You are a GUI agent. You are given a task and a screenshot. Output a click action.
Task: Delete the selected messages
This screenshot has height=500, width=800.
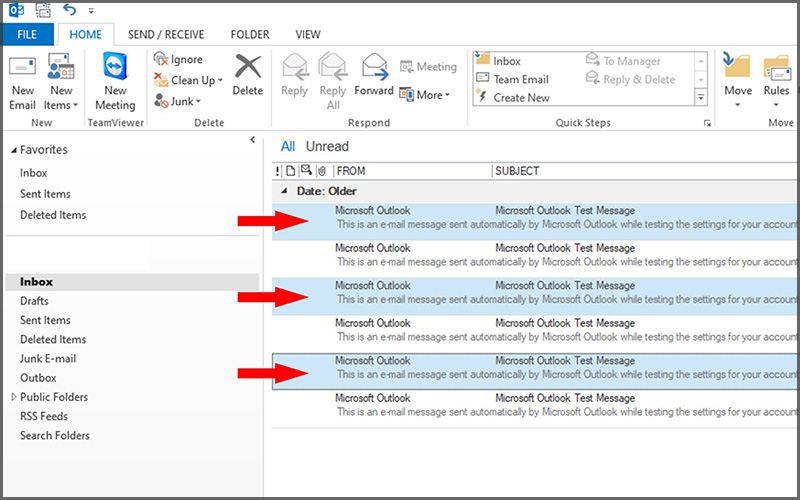click(247, 75)
